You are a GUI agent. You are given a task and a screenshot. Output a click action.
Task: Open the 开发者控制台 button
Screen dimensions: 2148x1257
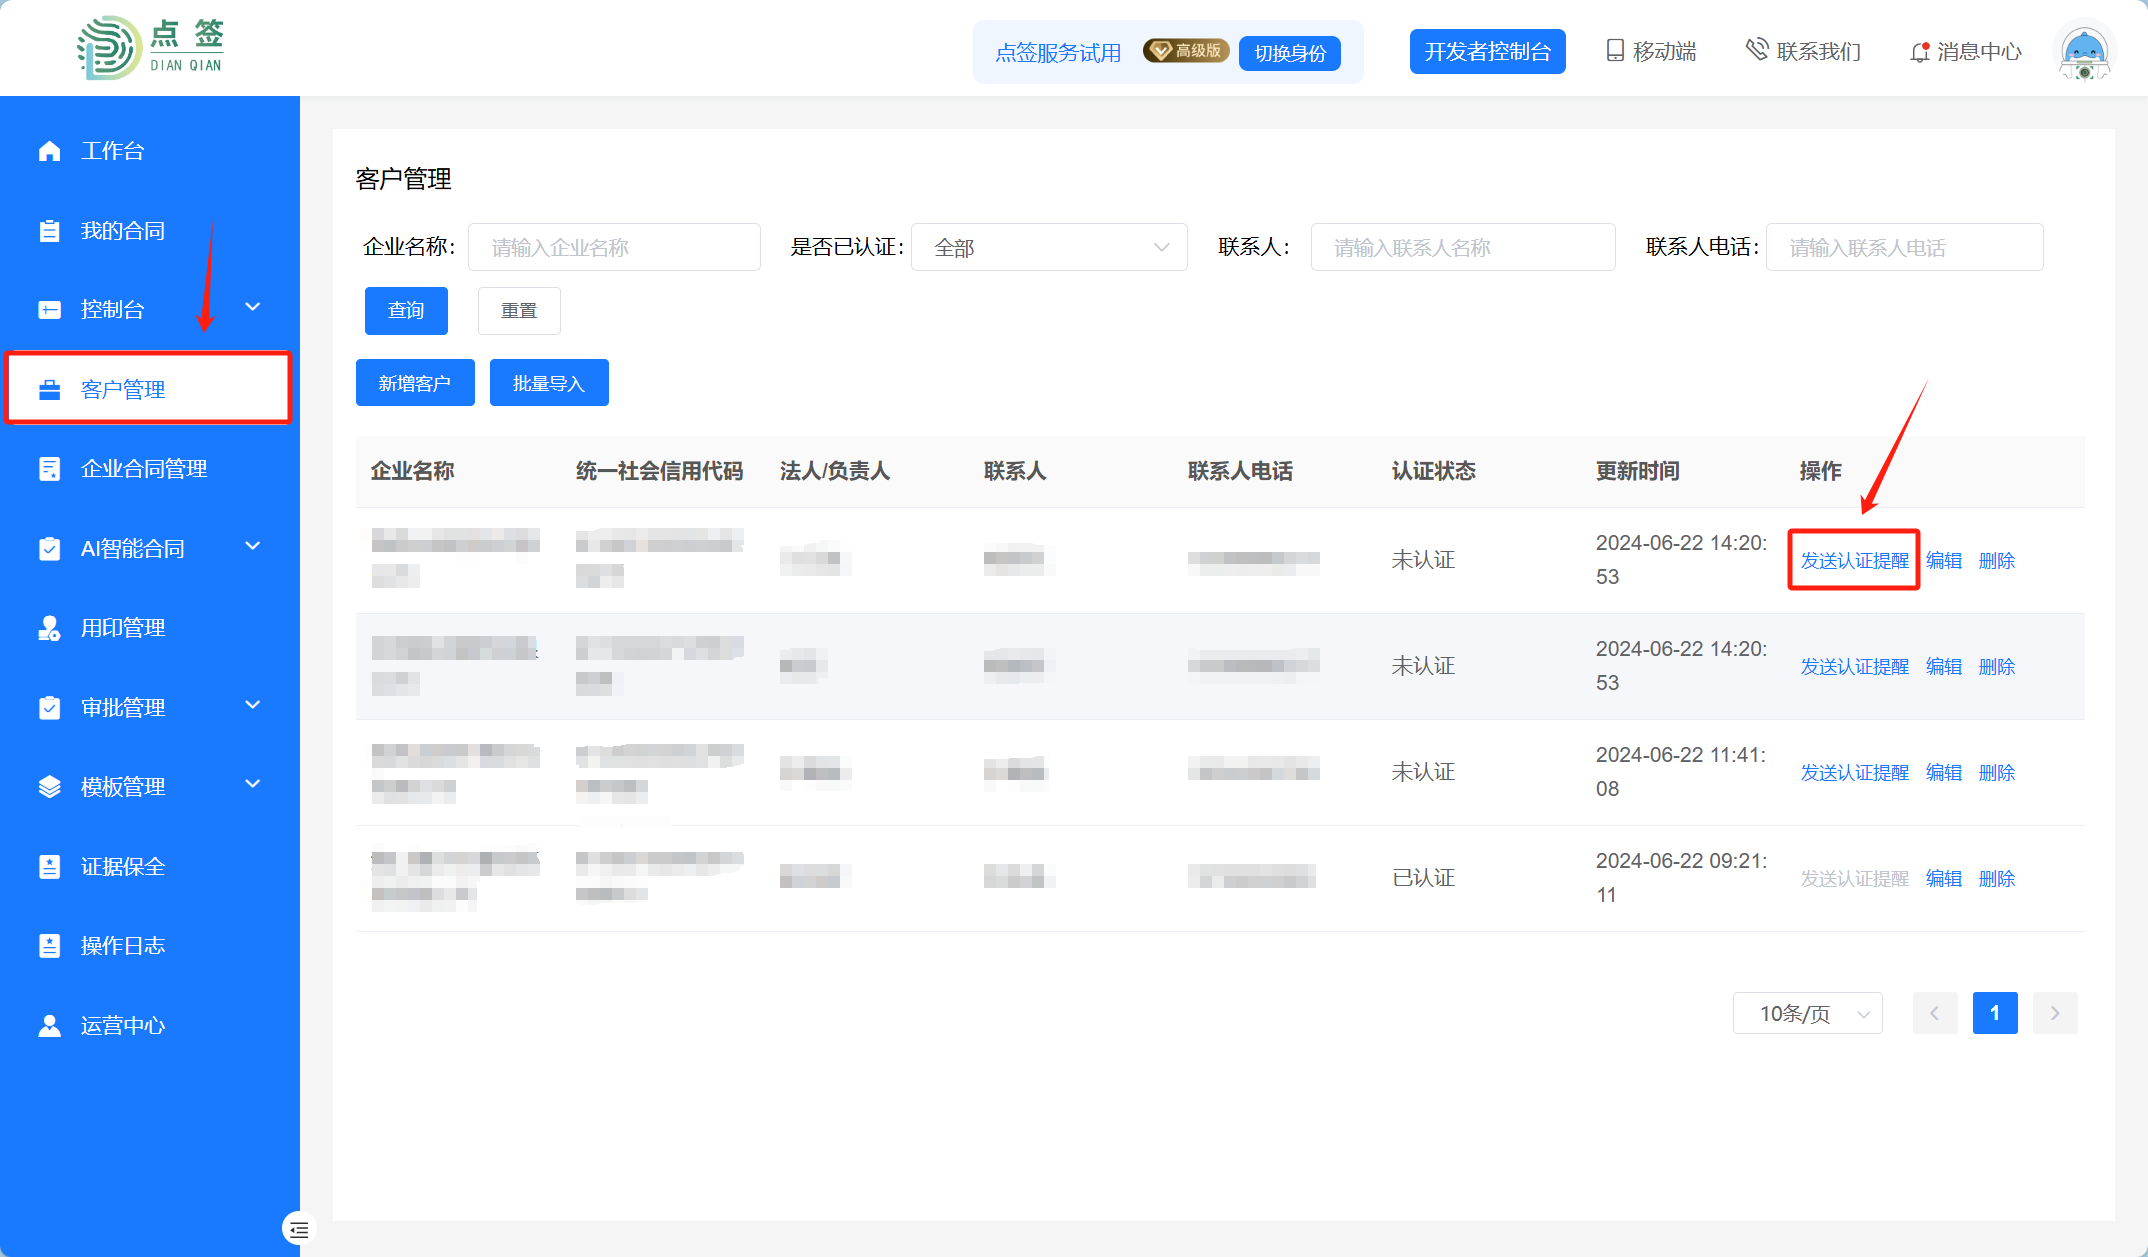(x=1487, y=51)
